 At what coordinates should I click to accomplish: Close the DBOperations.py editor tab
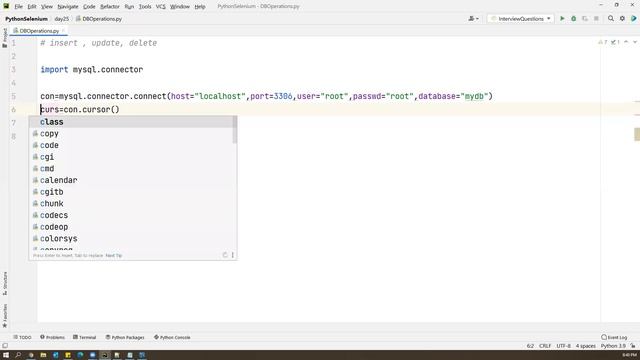coord(63,31)
